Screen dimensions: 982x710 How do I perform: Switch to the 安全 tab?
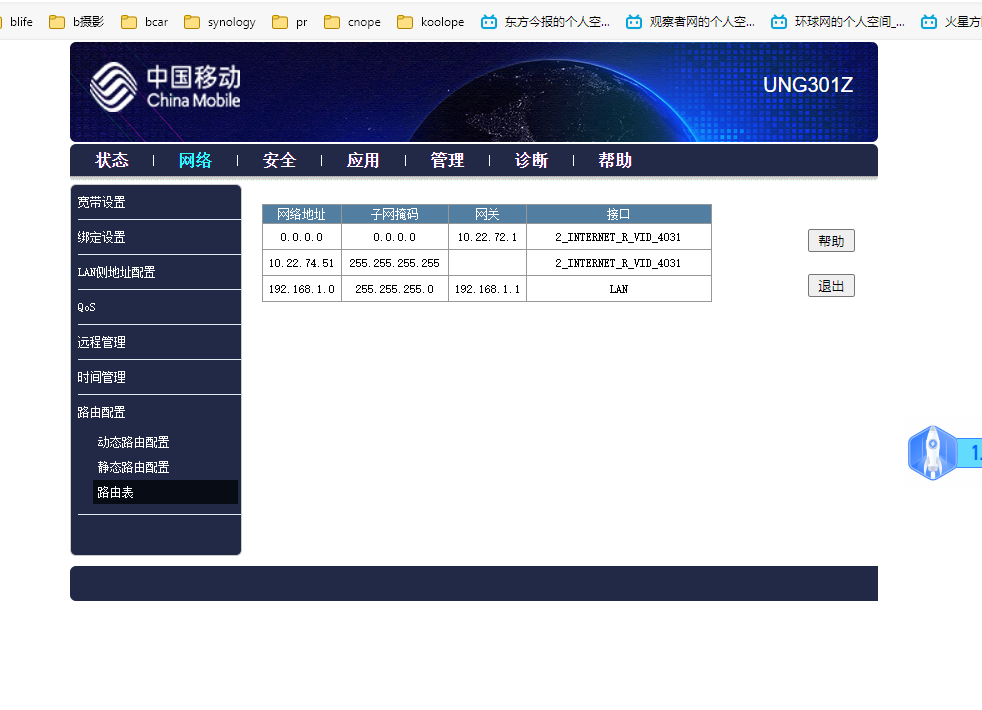[279, 160]
